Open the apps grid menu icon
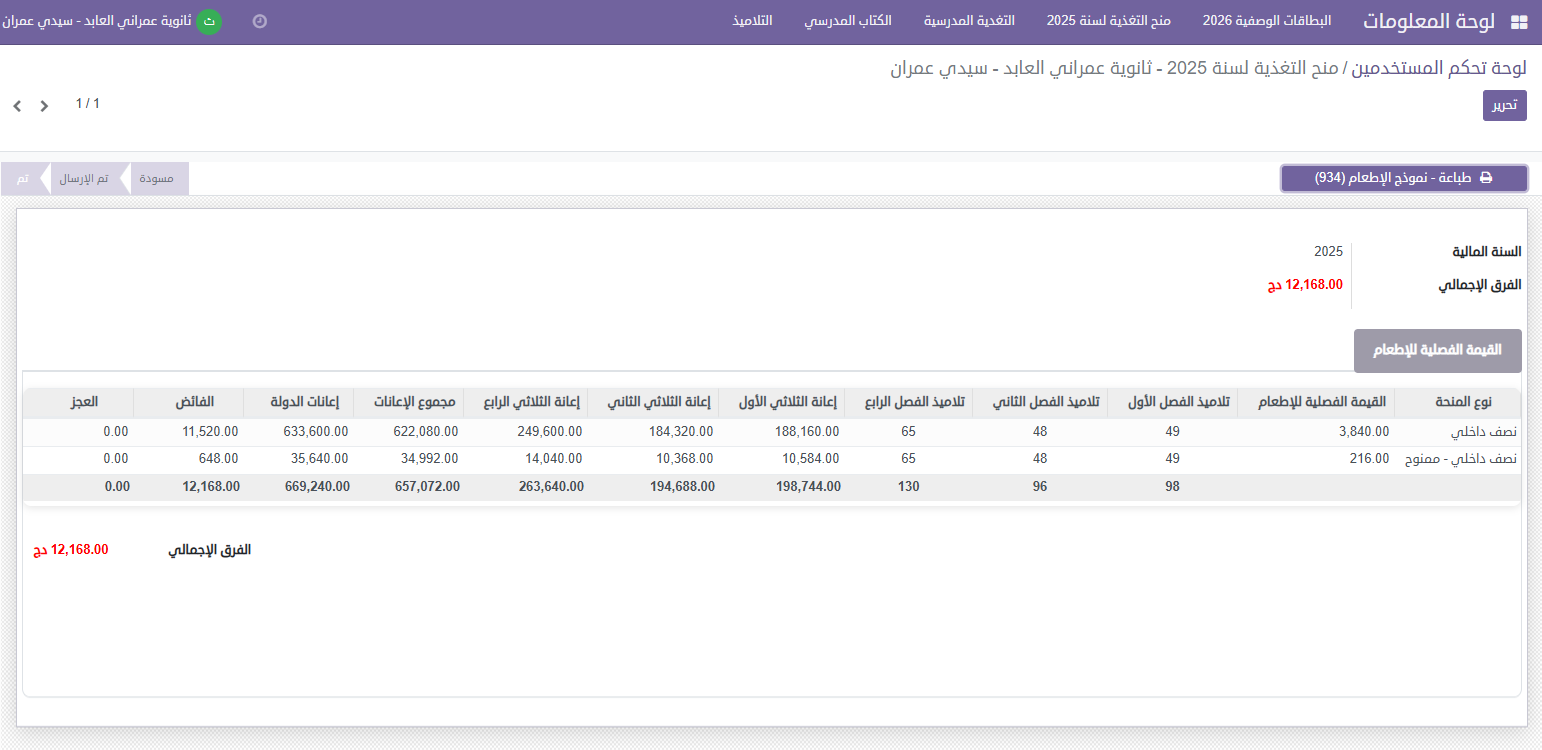1542x750 pixels. coord(1518,22)
